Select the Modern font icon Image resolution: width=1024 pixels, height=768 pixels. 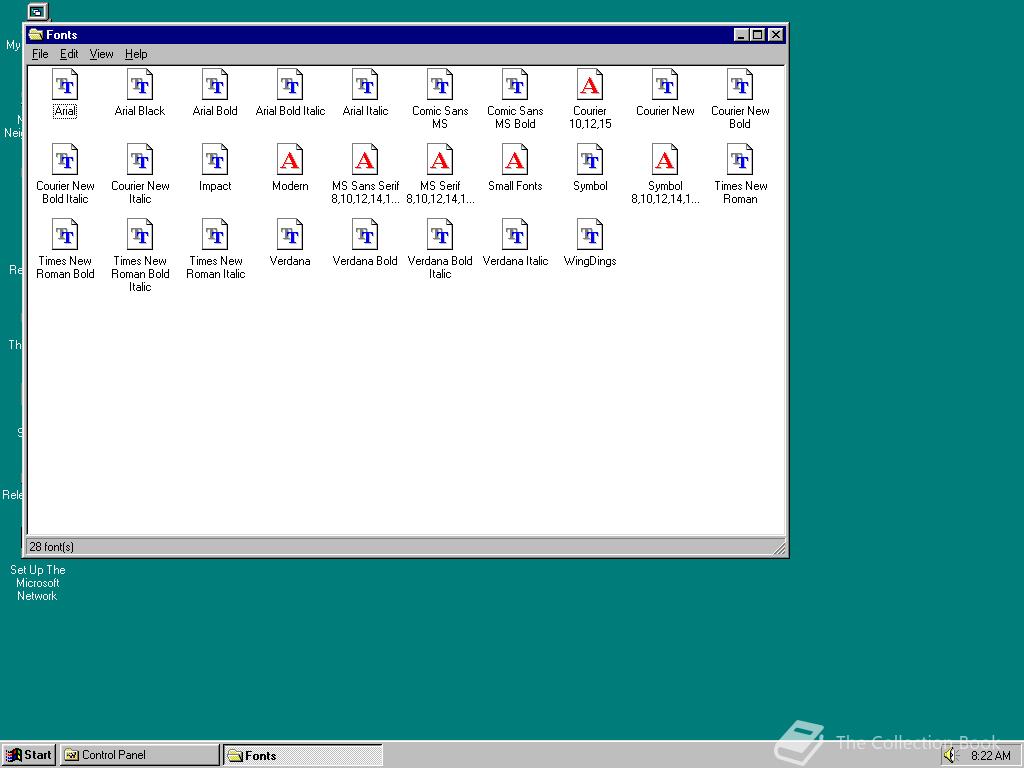pyautogui.click(x=289, y=160)
